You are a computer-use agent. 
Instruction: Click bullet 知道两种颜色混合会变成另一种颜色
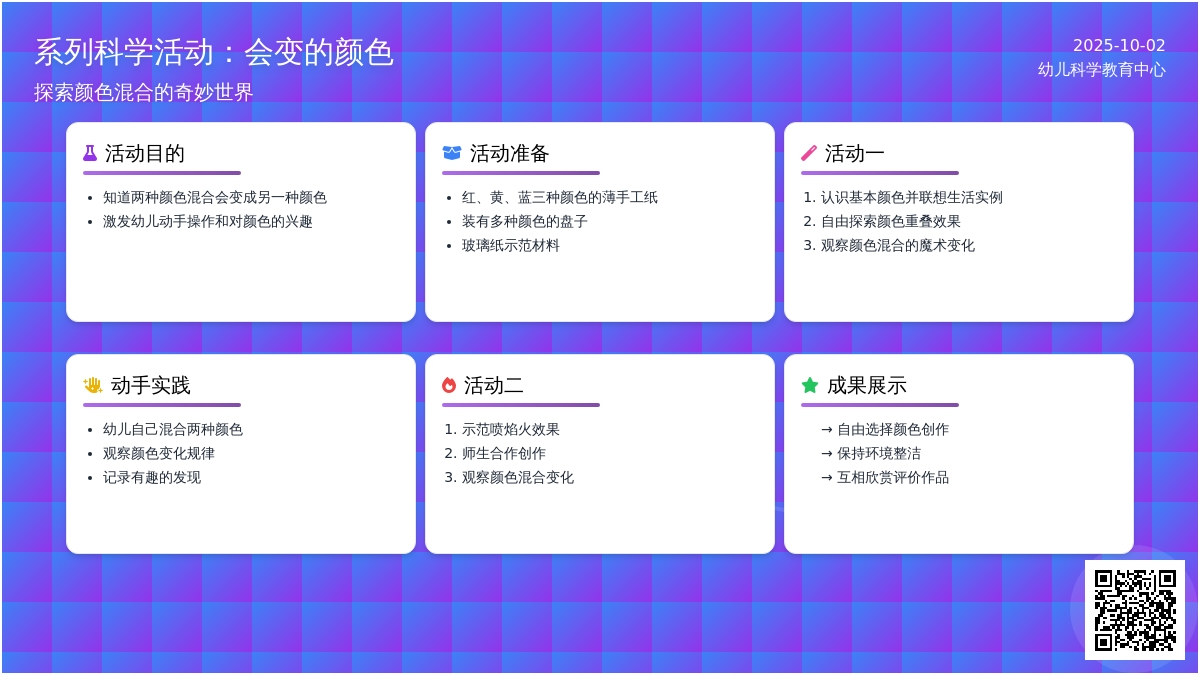(215, 198)
